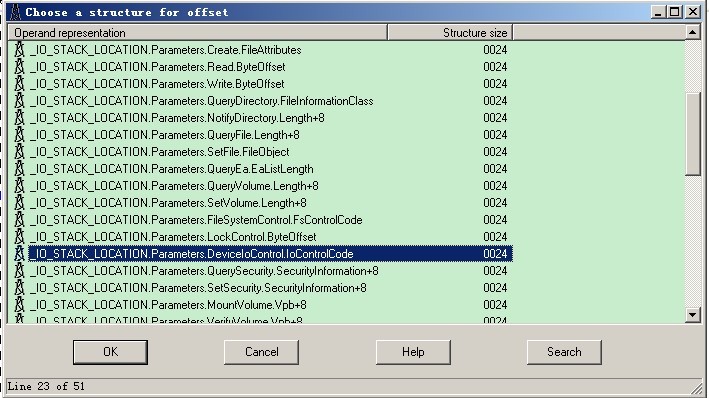
Task: Click the icon beside LockControl.ByteOffset row
Action: (19, 237)
